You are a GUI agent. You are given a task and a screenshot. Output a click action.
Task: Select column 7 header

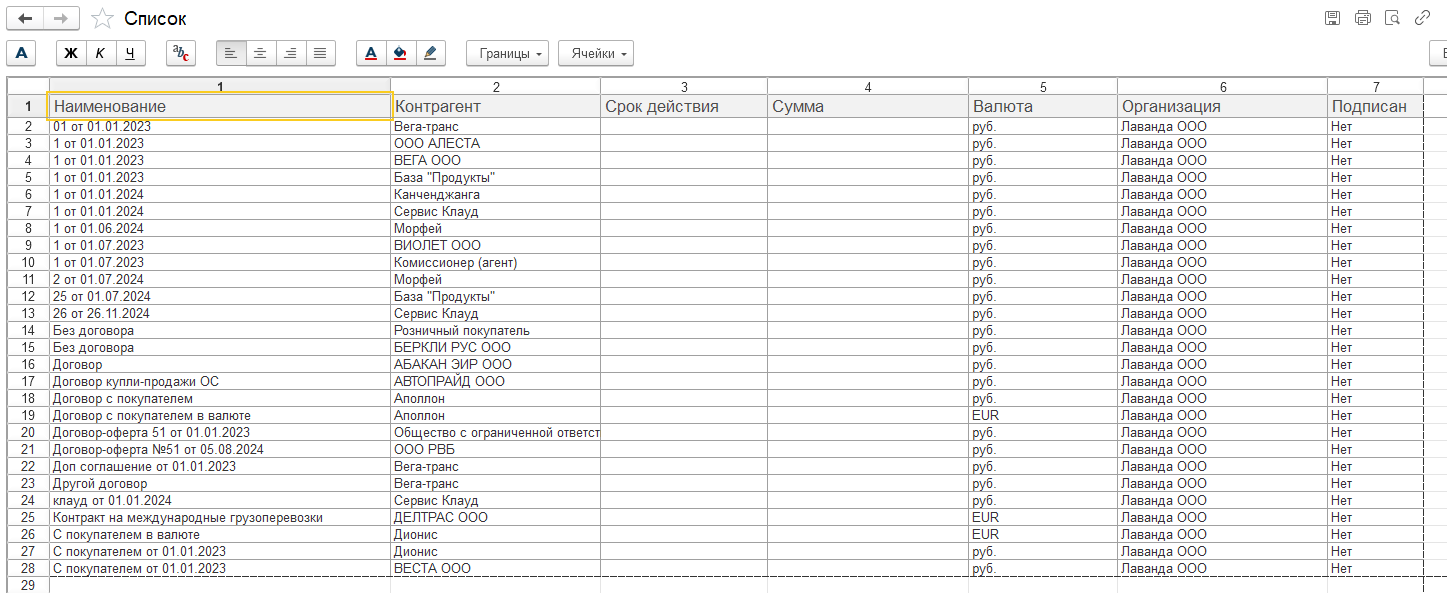(1375, 86)
